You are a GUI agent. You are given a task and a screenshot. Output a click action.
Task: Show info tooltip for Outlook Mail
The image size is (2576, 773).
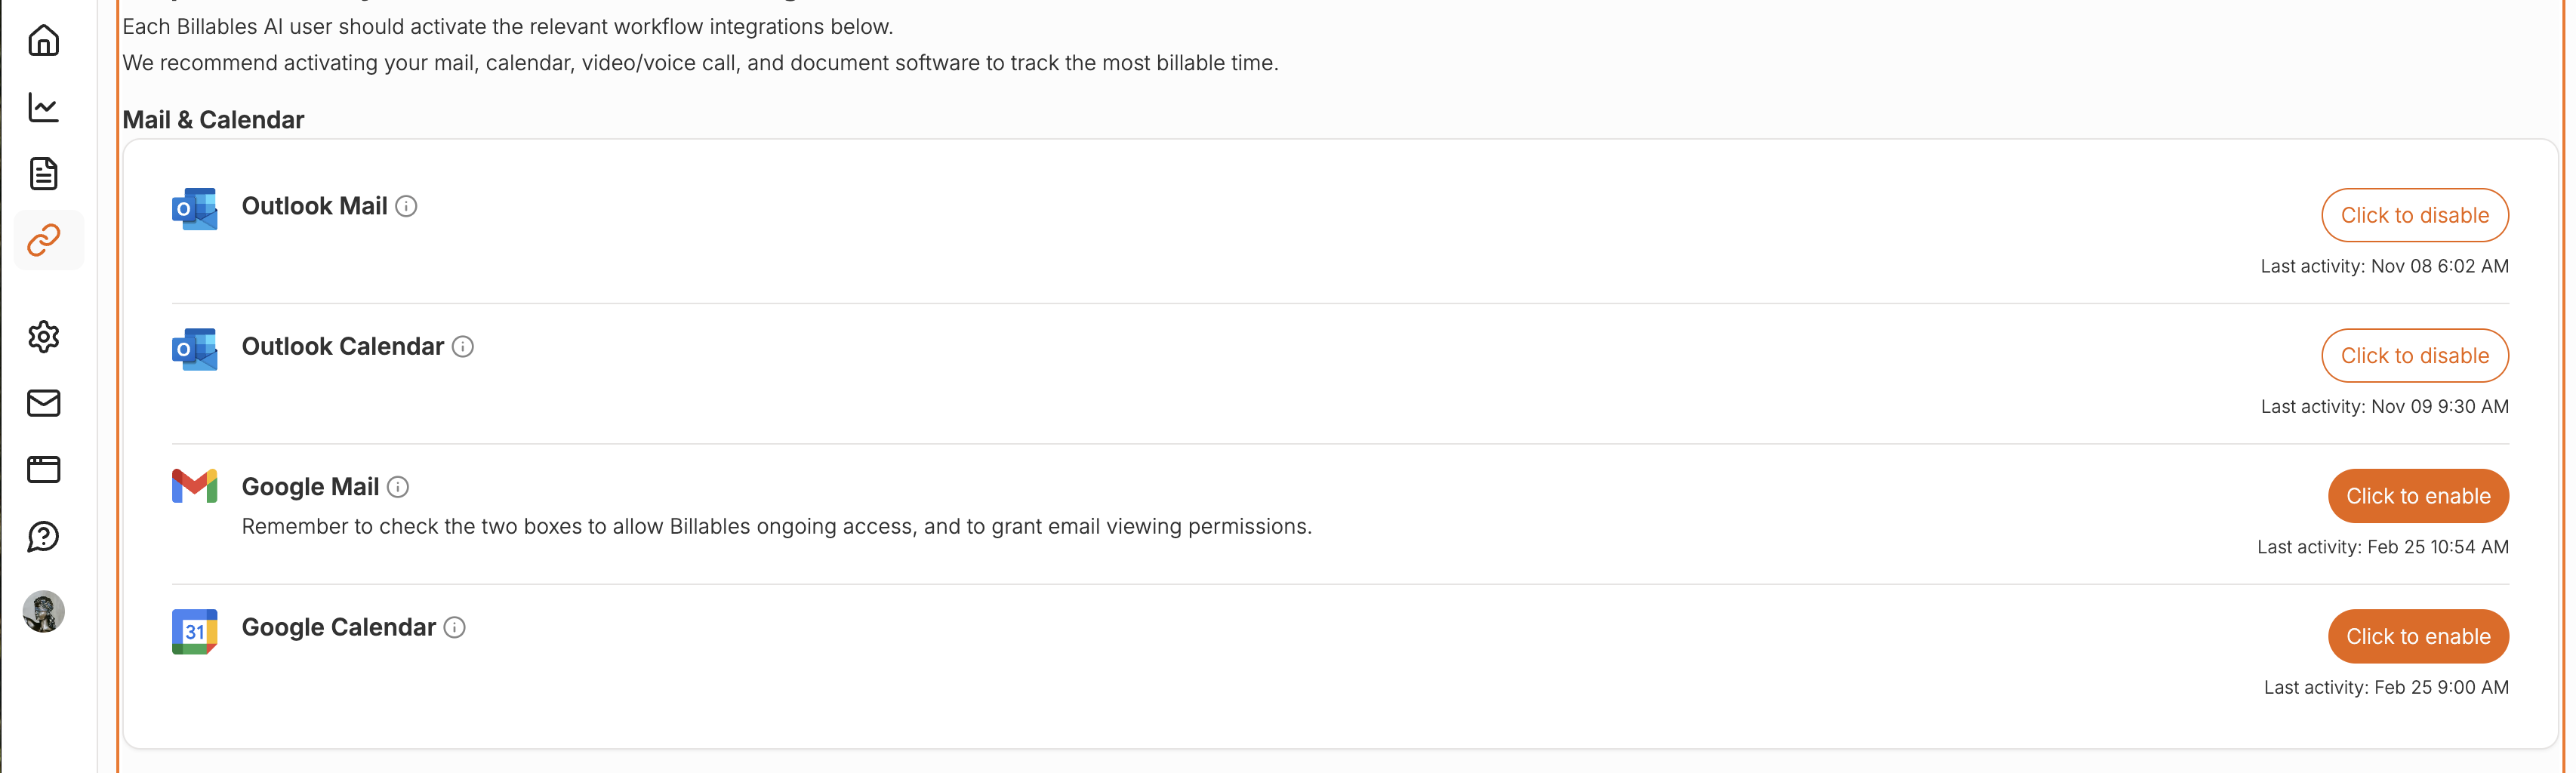[x=406, y=206]
